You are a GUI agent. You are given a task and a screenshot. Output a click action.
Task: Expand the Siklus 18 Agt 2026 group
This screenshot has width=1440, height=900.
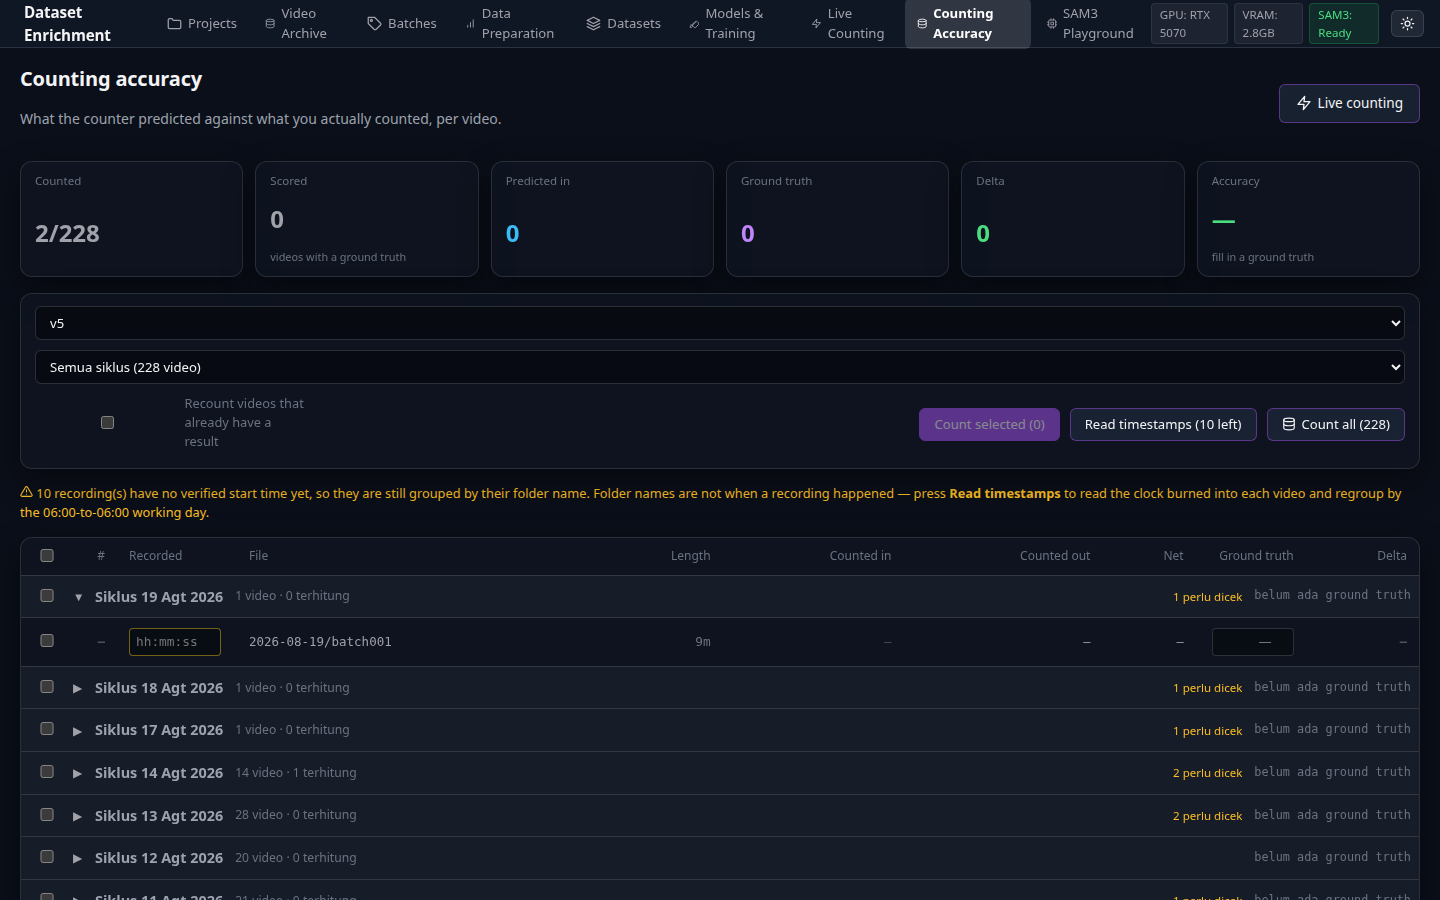[77, 688]
